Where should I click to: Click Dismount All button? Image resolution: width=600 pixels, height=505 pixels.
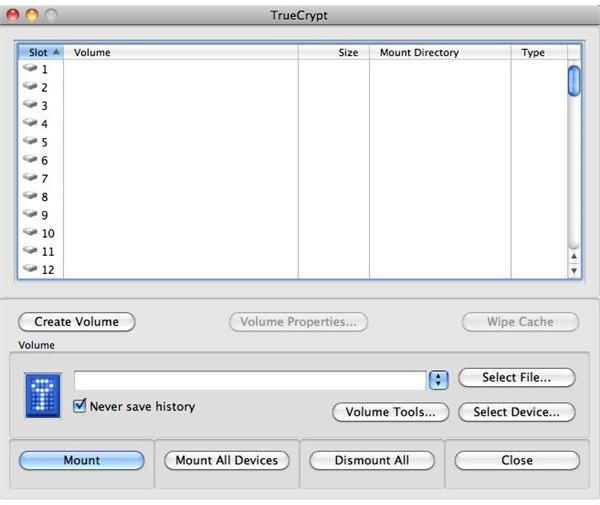tap(372, 460)
